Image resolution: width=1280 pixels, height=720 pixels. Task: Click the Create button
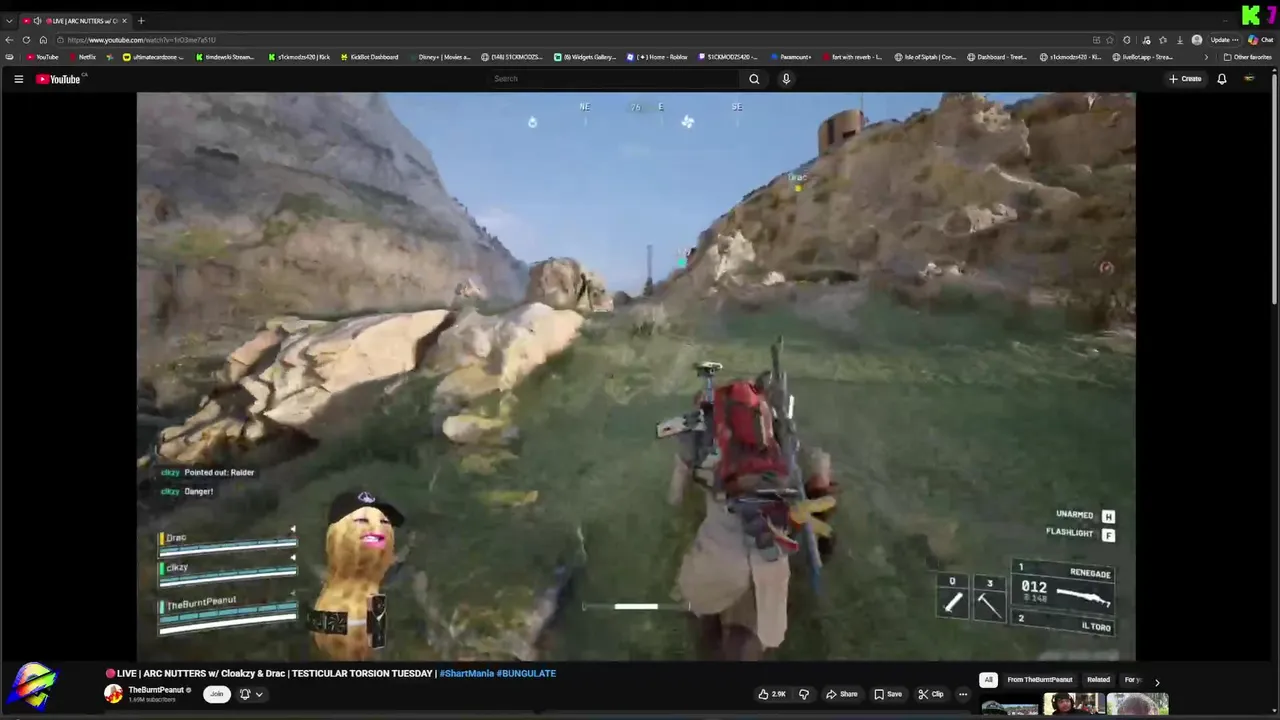click(x=1185, y=79)
